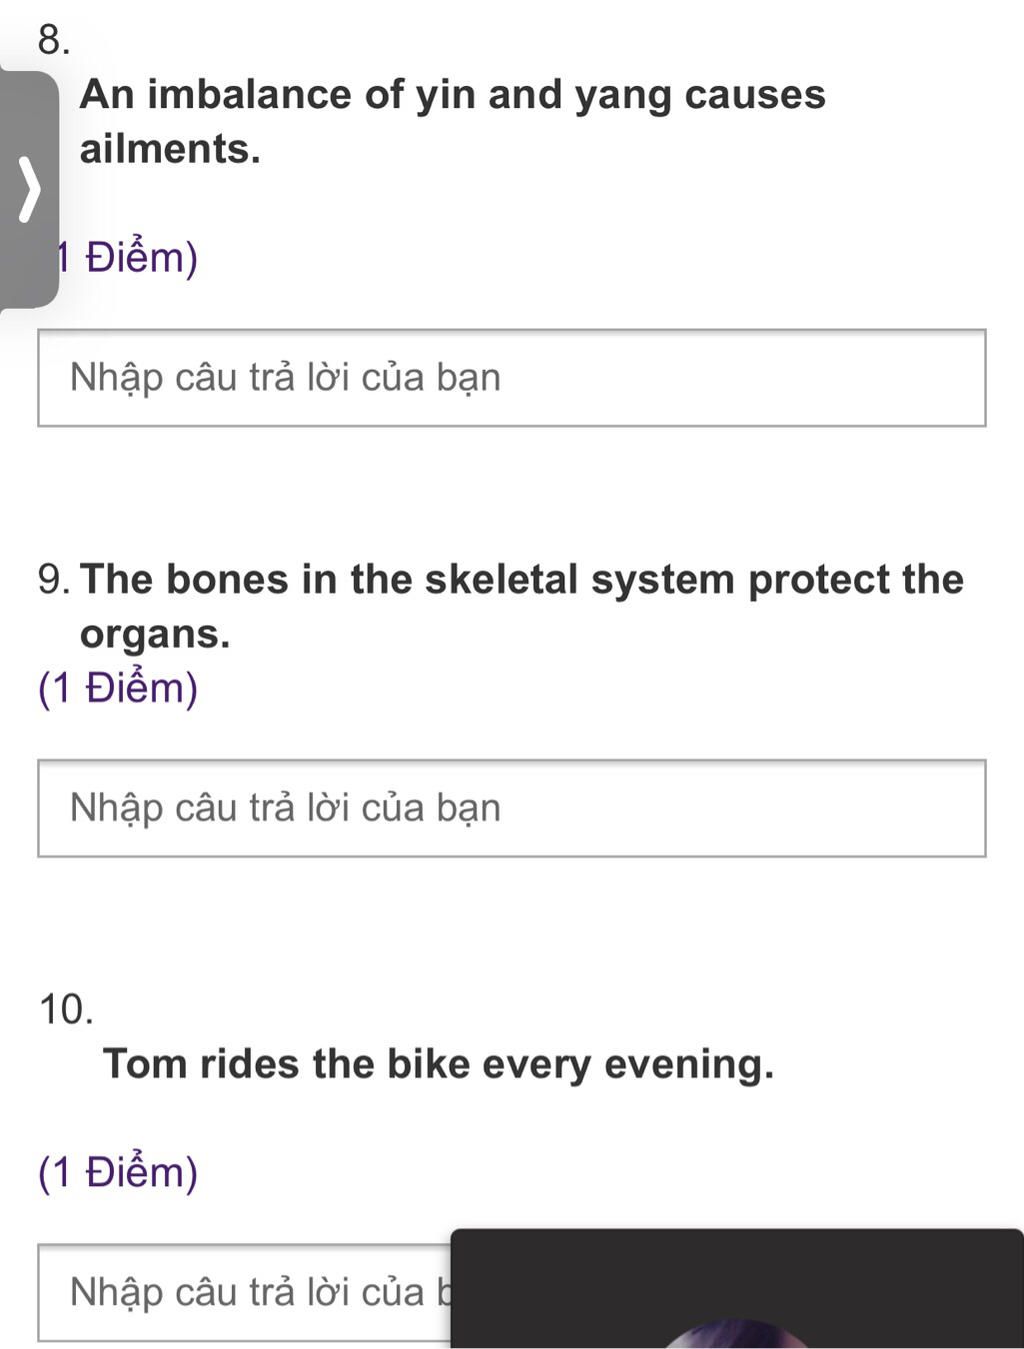
Task: Click the (1 Điểm) label under question 10
Action: [x=118, y=1172]
